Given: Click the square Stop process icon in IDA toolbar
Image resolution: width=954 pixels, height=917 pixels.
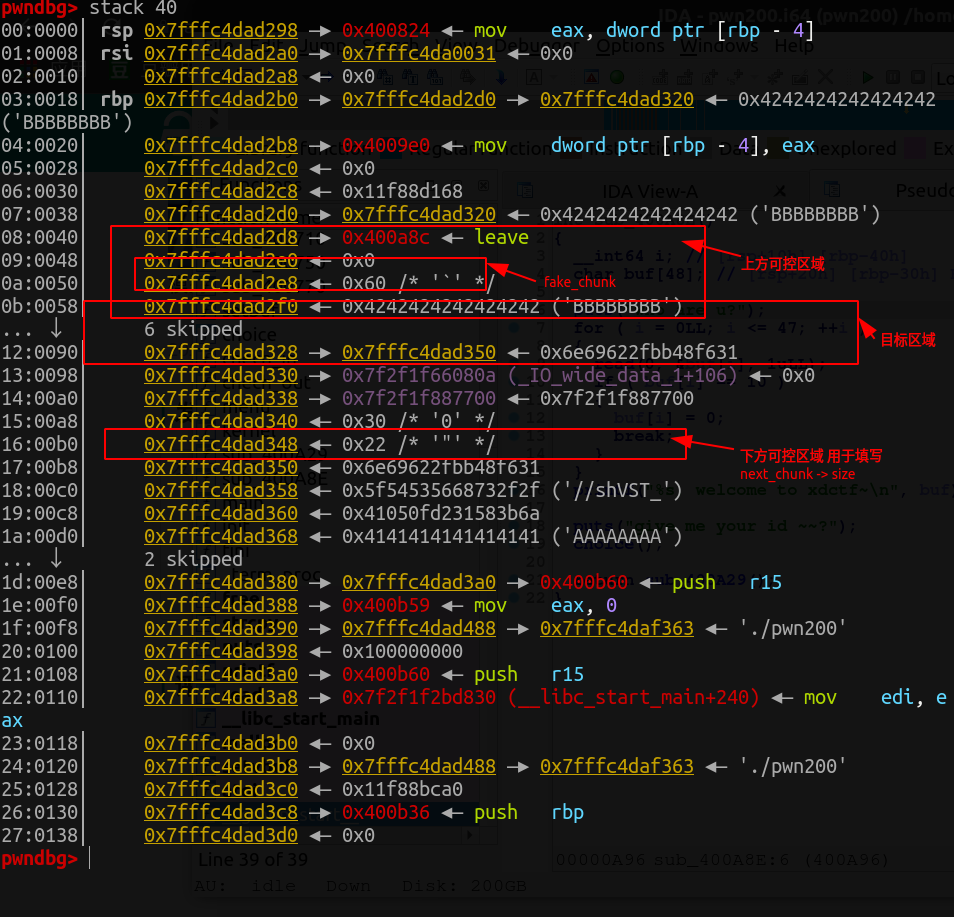Looking at the screenshot, I should coord(917,76).
